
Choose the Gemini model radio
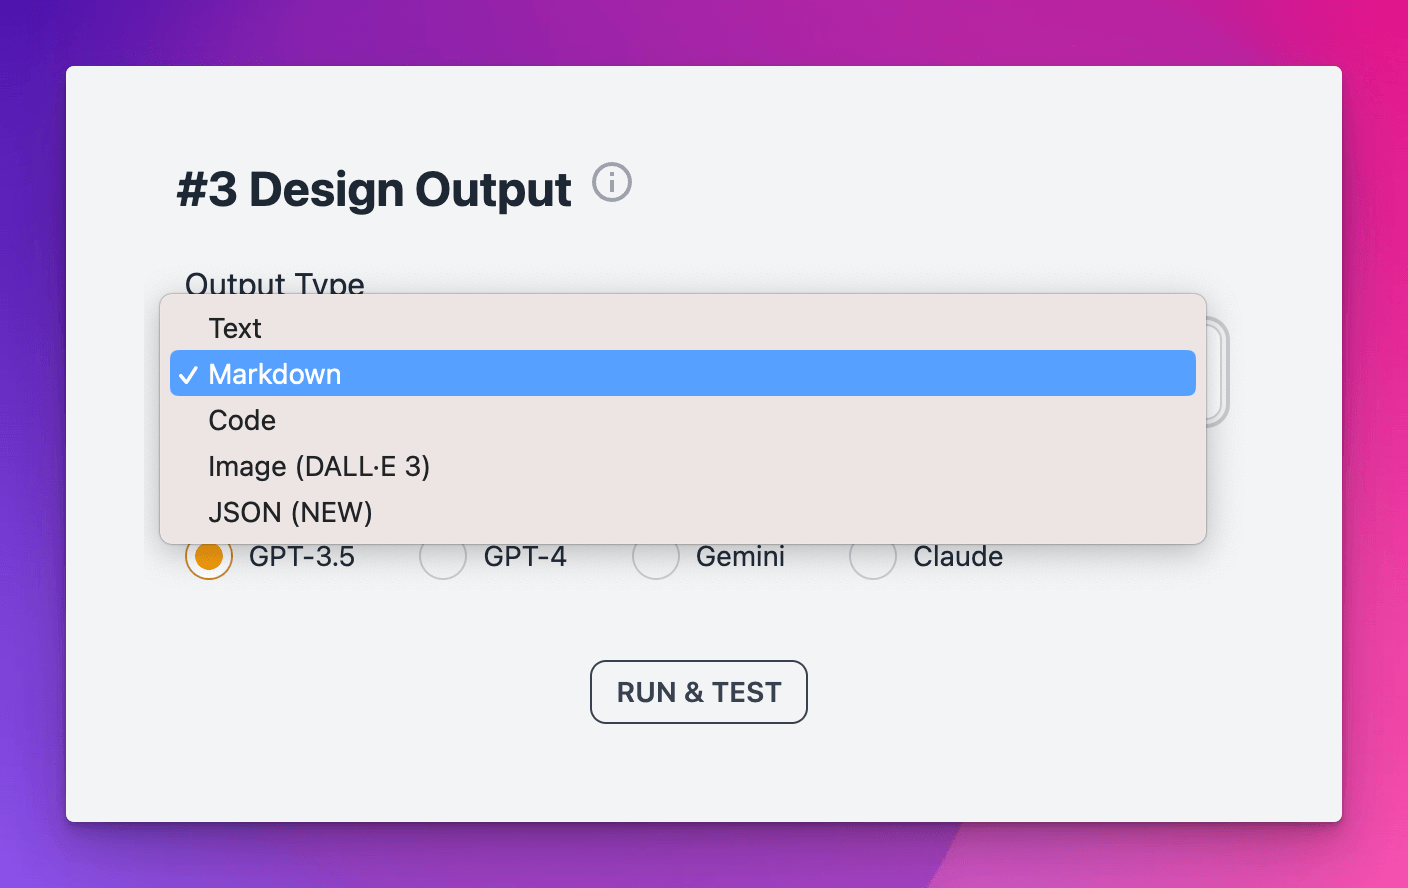(x=656, y=557)
